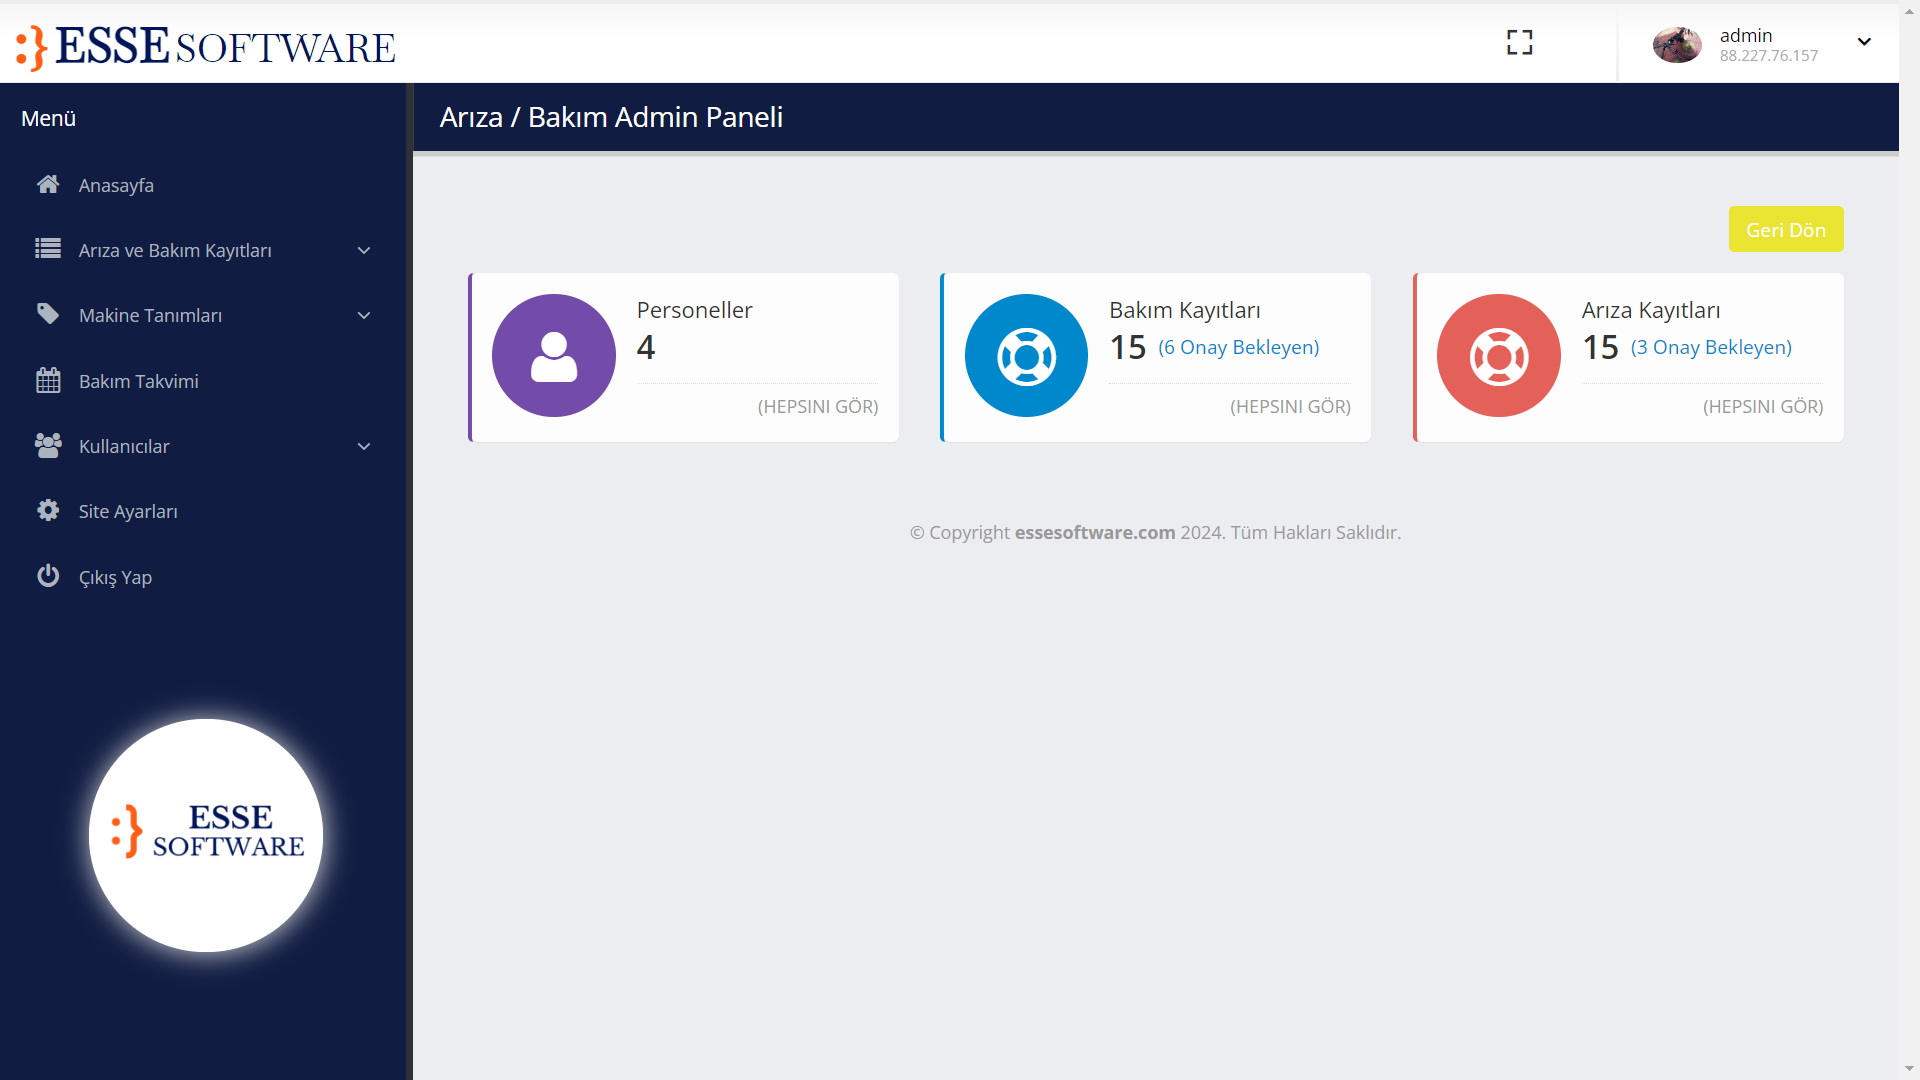Expand the Arıza ve Bakım Kayıtları submenu chevron

(364, 251)
